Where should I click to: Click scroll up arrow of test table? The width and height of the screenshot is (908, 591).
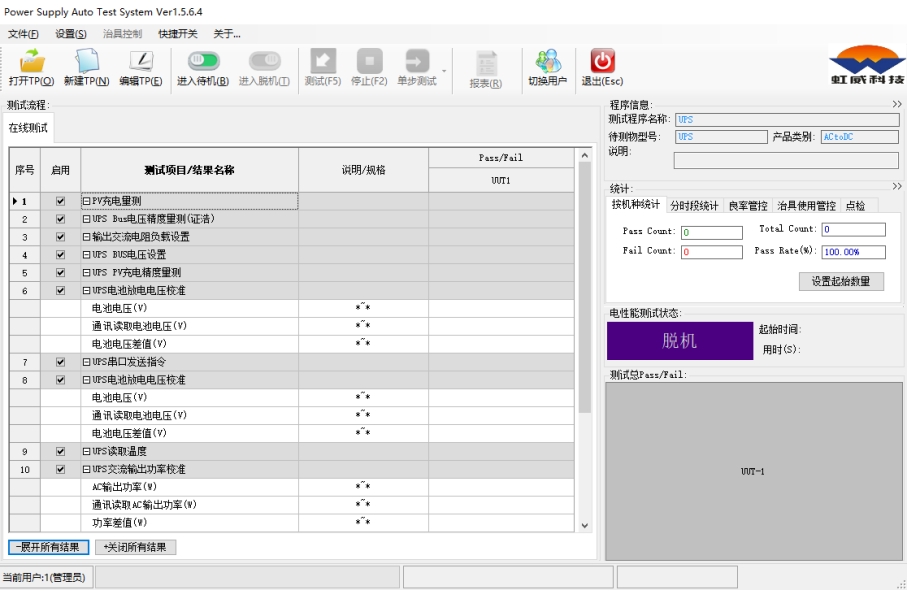pos(584,156)
